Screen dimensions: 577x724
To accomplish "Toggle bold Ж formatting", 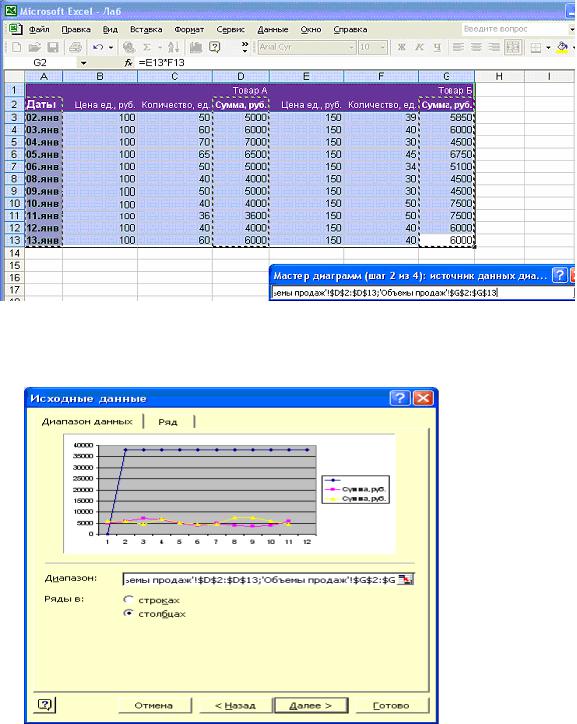I will tap(402, 47).
